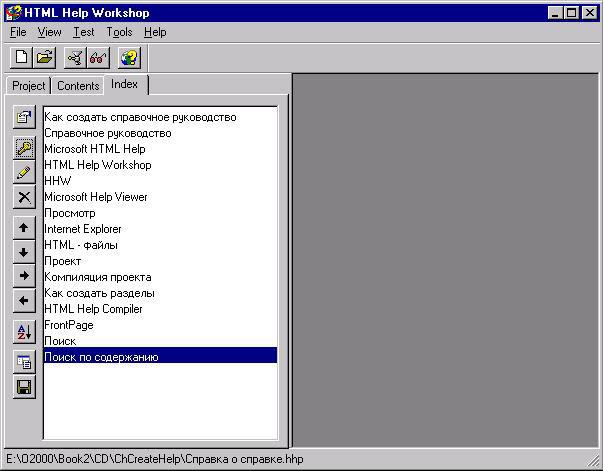Select 'Microsoft Help Viewer' keyword
The height and width of the screenshot is (471, 603).
pyautogui.click(x=160, y=197)
